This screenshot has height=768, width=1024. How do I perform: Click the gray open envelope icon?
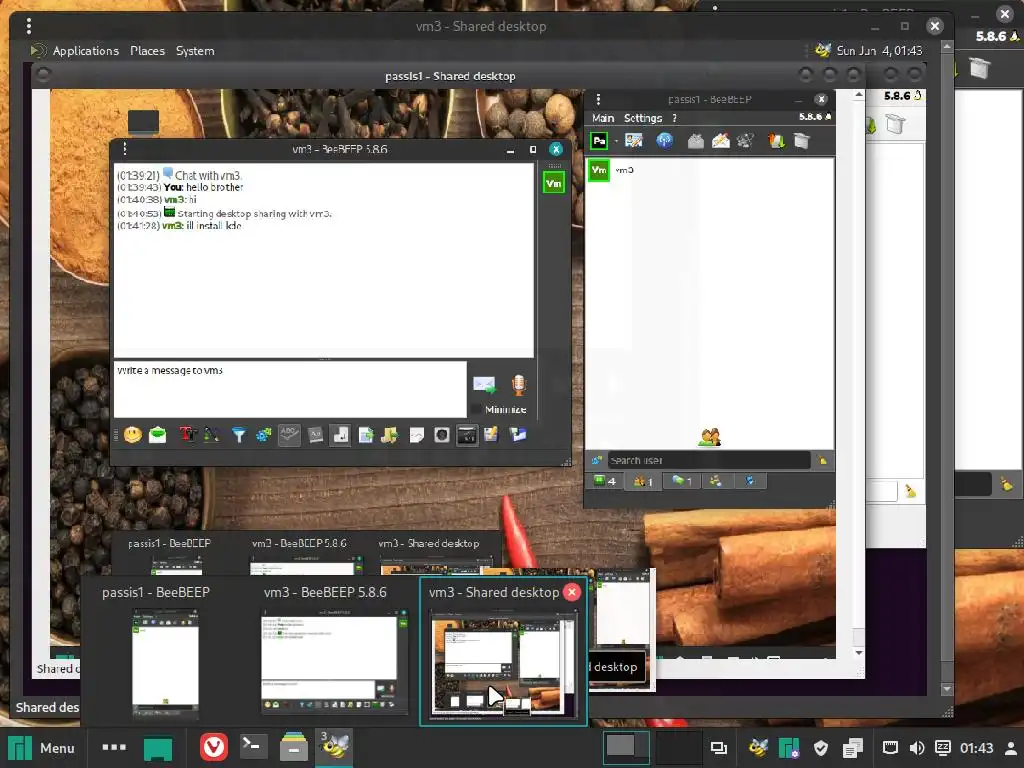[x=696, y=140]
